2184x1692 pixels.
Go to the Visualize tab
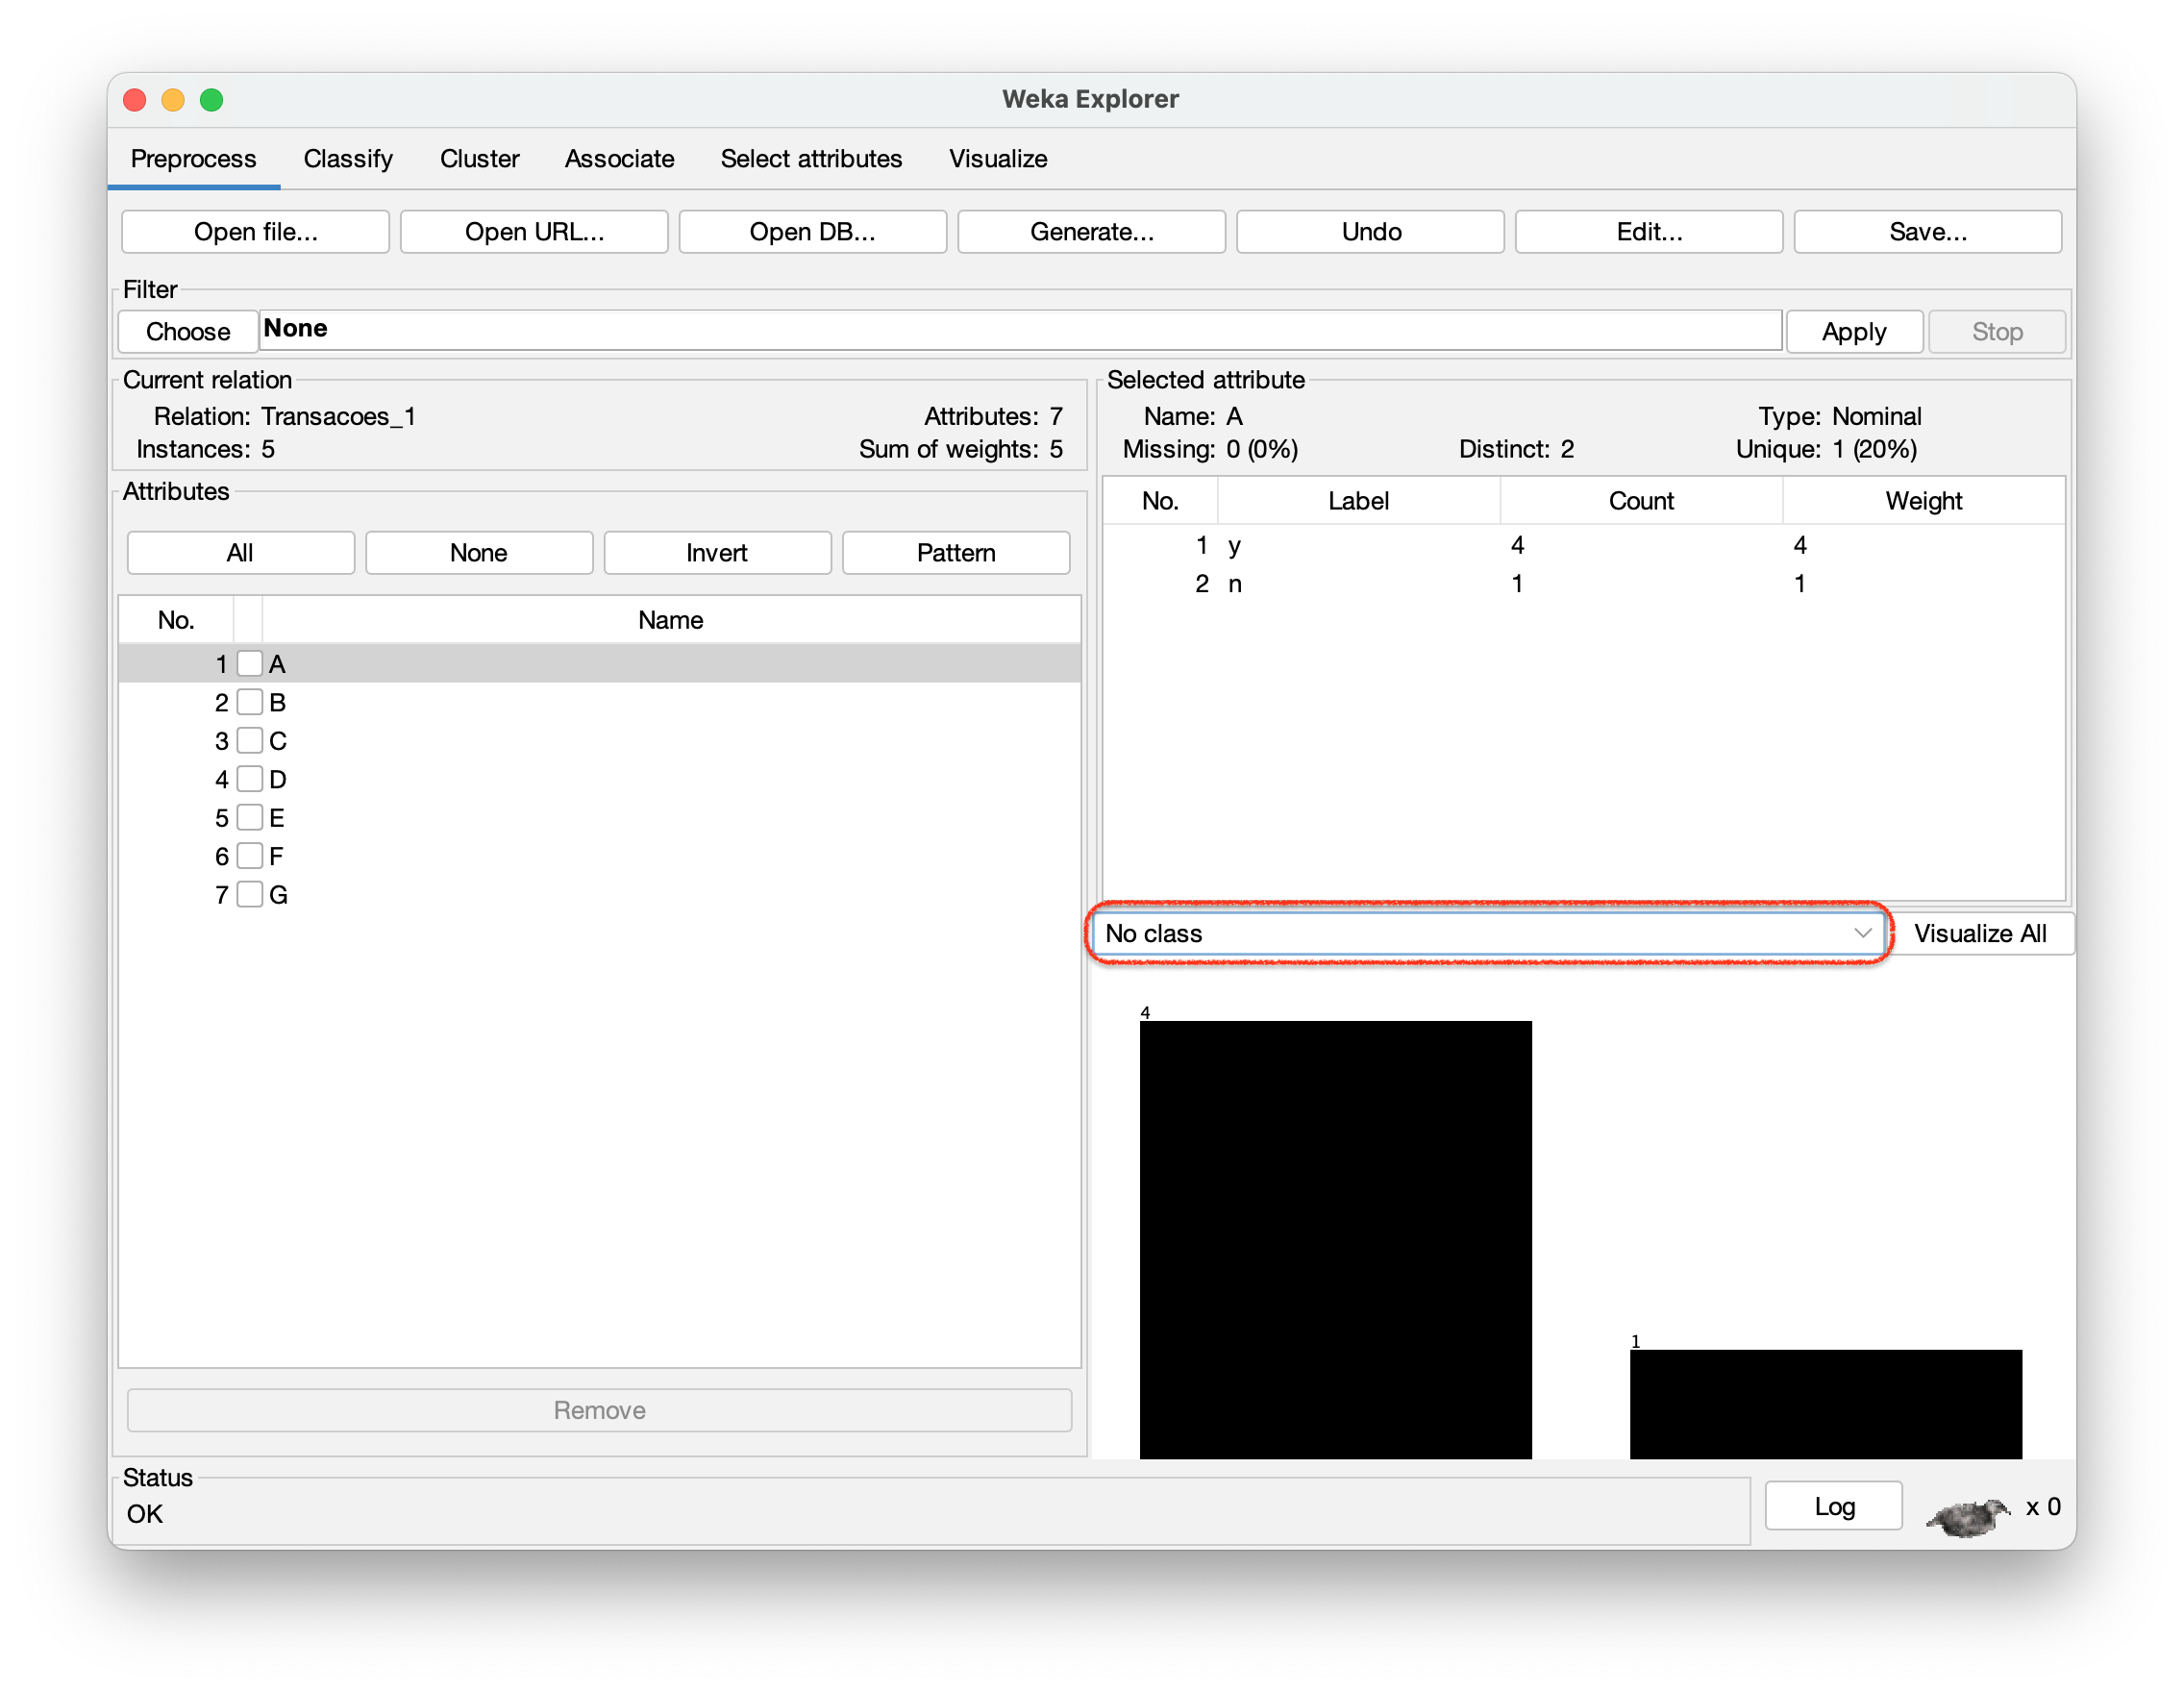997,159
